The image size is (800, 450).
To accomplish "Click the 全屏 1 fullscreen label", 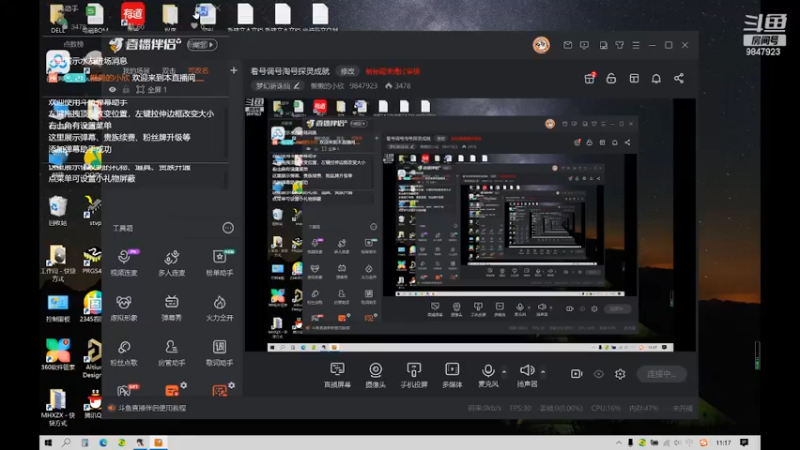I will click(x=157, y=90).
